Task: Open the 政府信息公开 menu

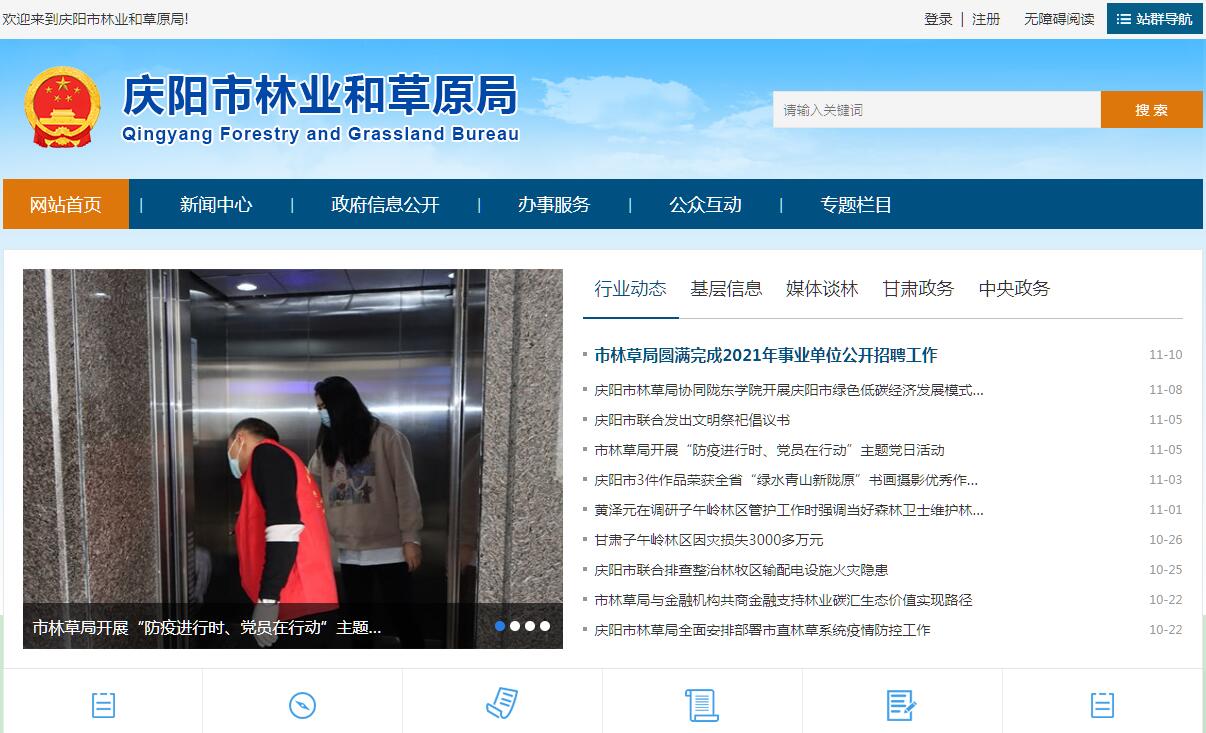Action: click(385, 205)
